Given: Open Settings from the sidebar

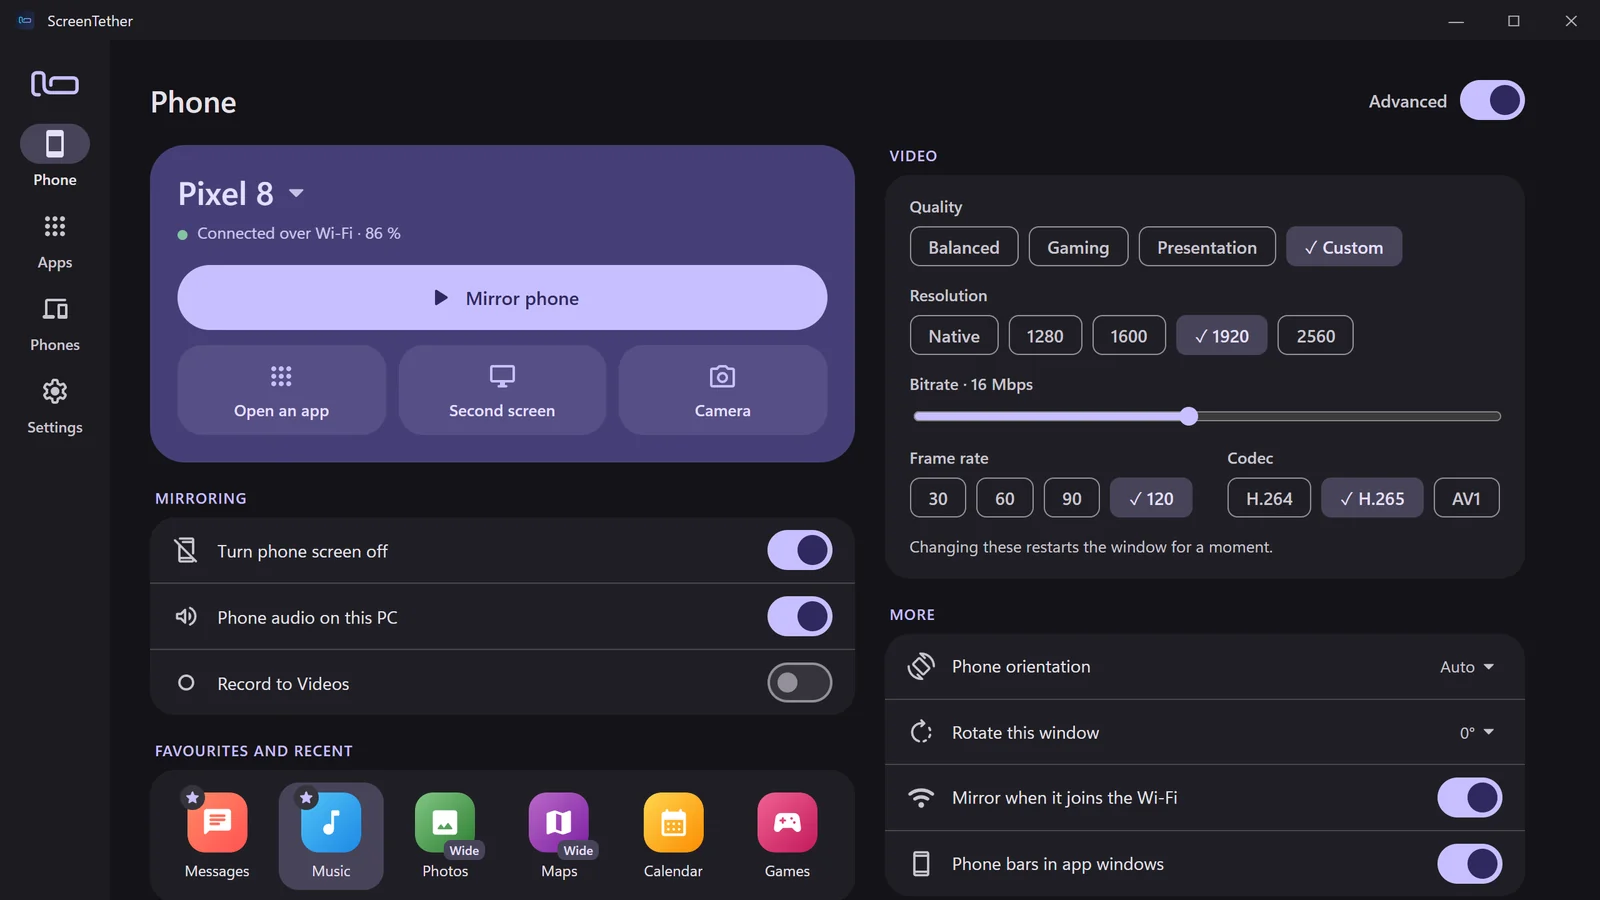Looking at the screenshot, I should 55,406.
